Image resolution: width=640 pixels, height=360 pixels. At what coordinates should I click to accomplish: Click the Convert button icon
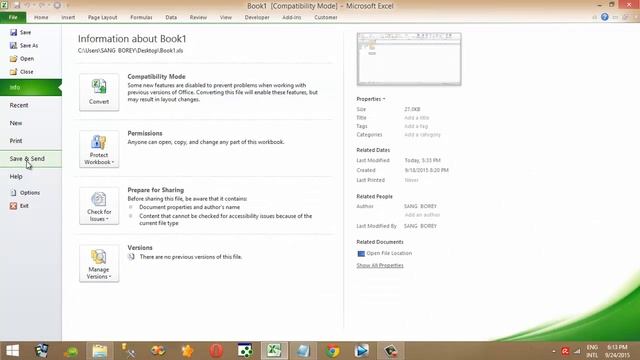pos(99,87)
